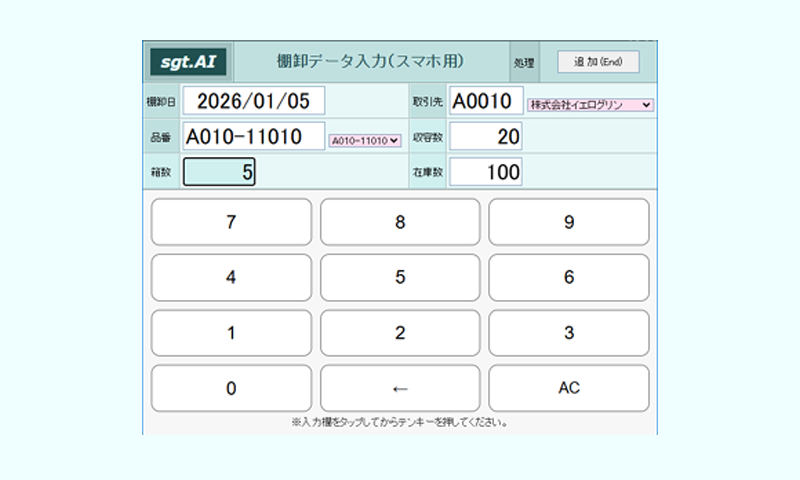
Task: Tap keypad number 1
Action: 231,333
